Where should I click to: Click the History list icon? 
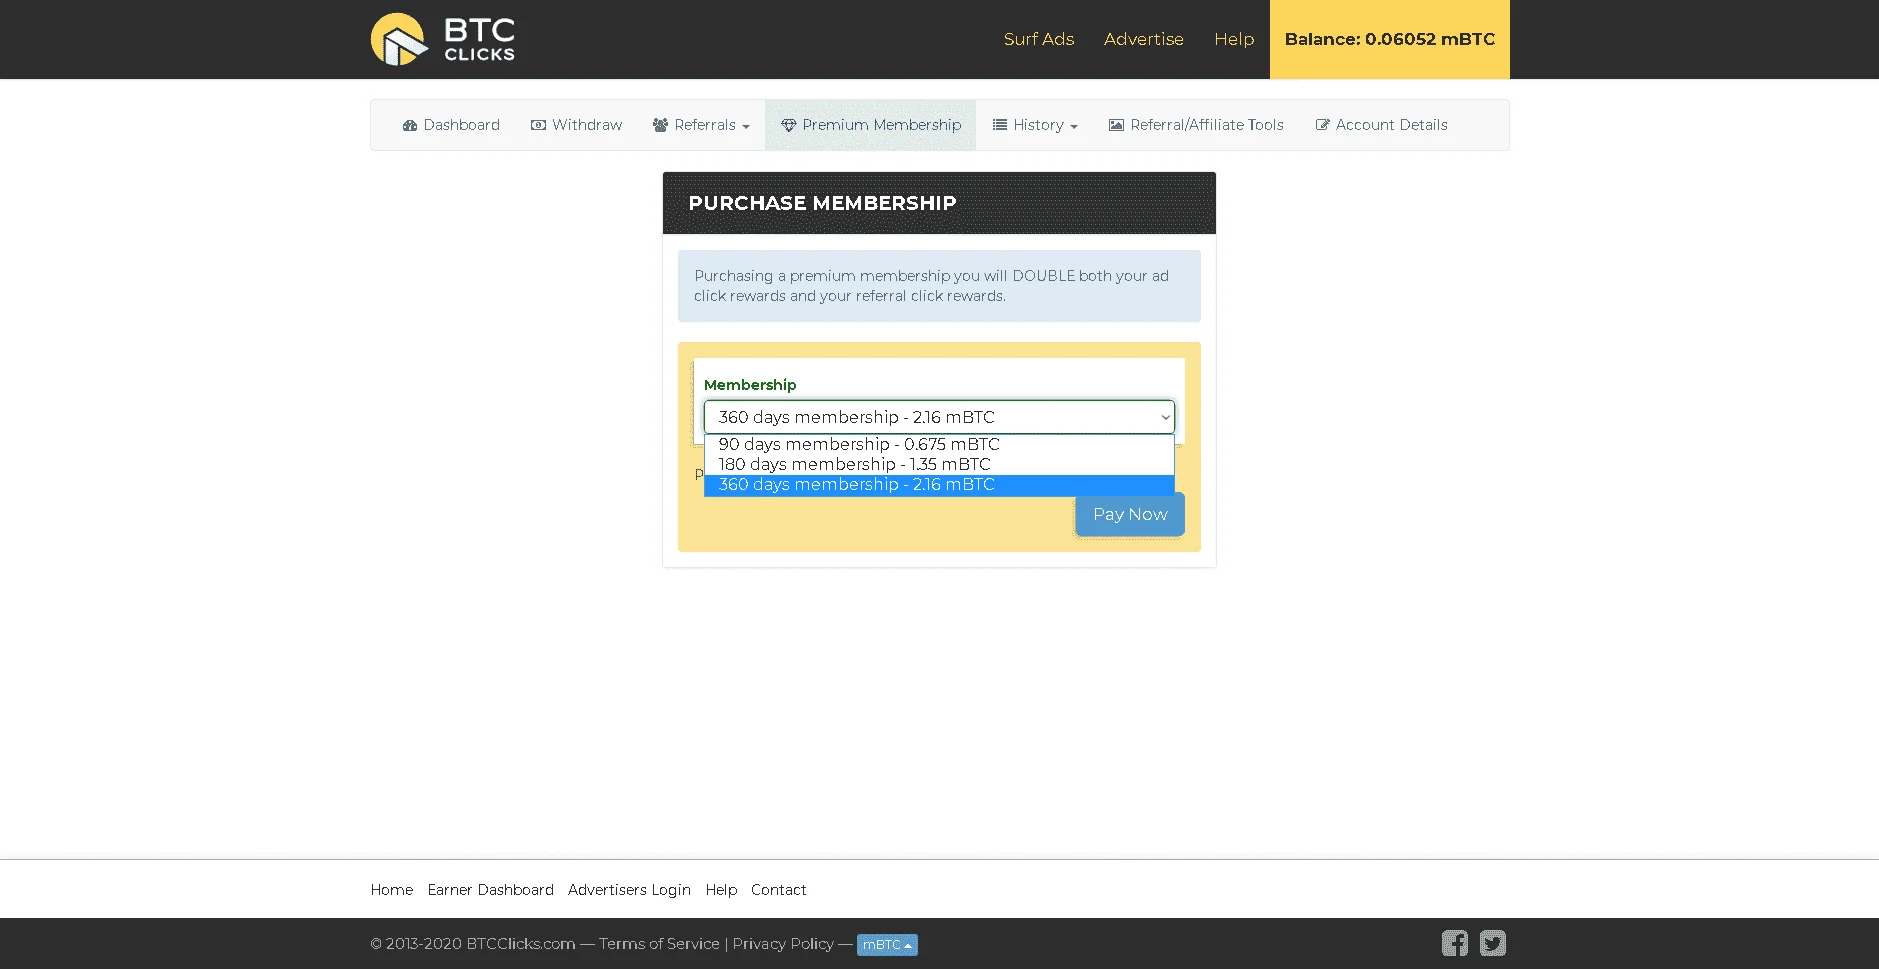[x=999, y=125]
